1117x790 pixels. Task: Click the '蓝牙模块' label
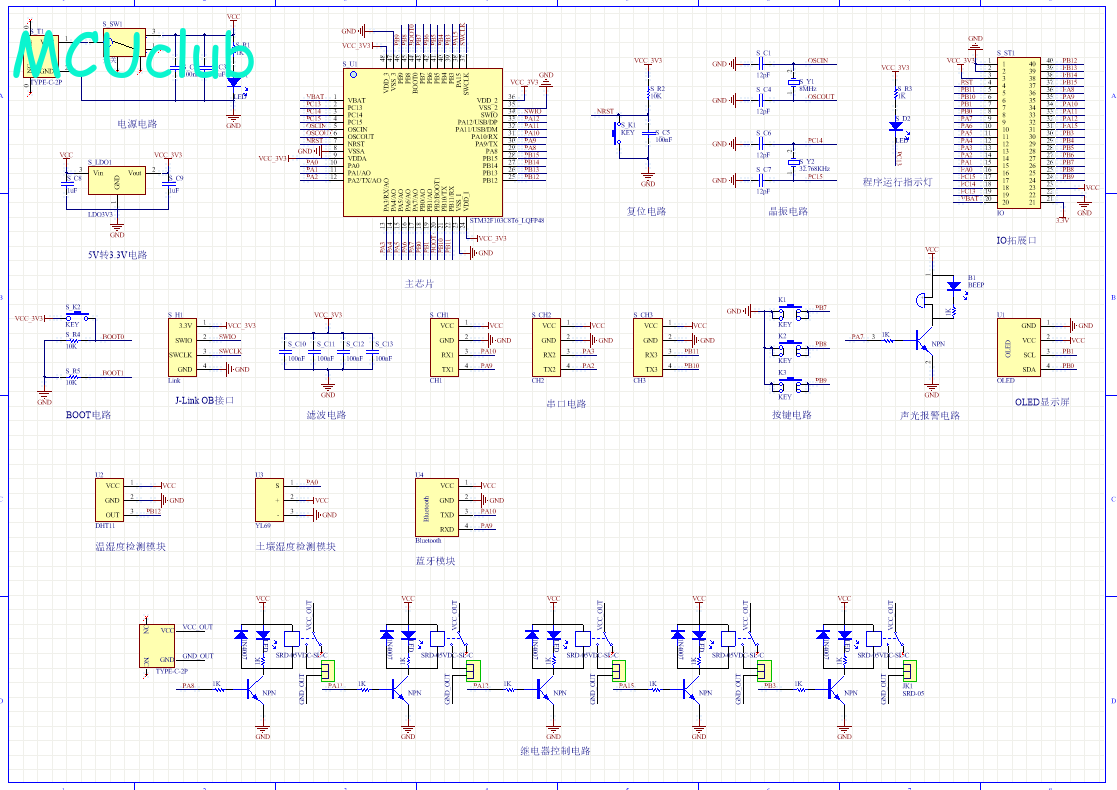pos(435,561)
